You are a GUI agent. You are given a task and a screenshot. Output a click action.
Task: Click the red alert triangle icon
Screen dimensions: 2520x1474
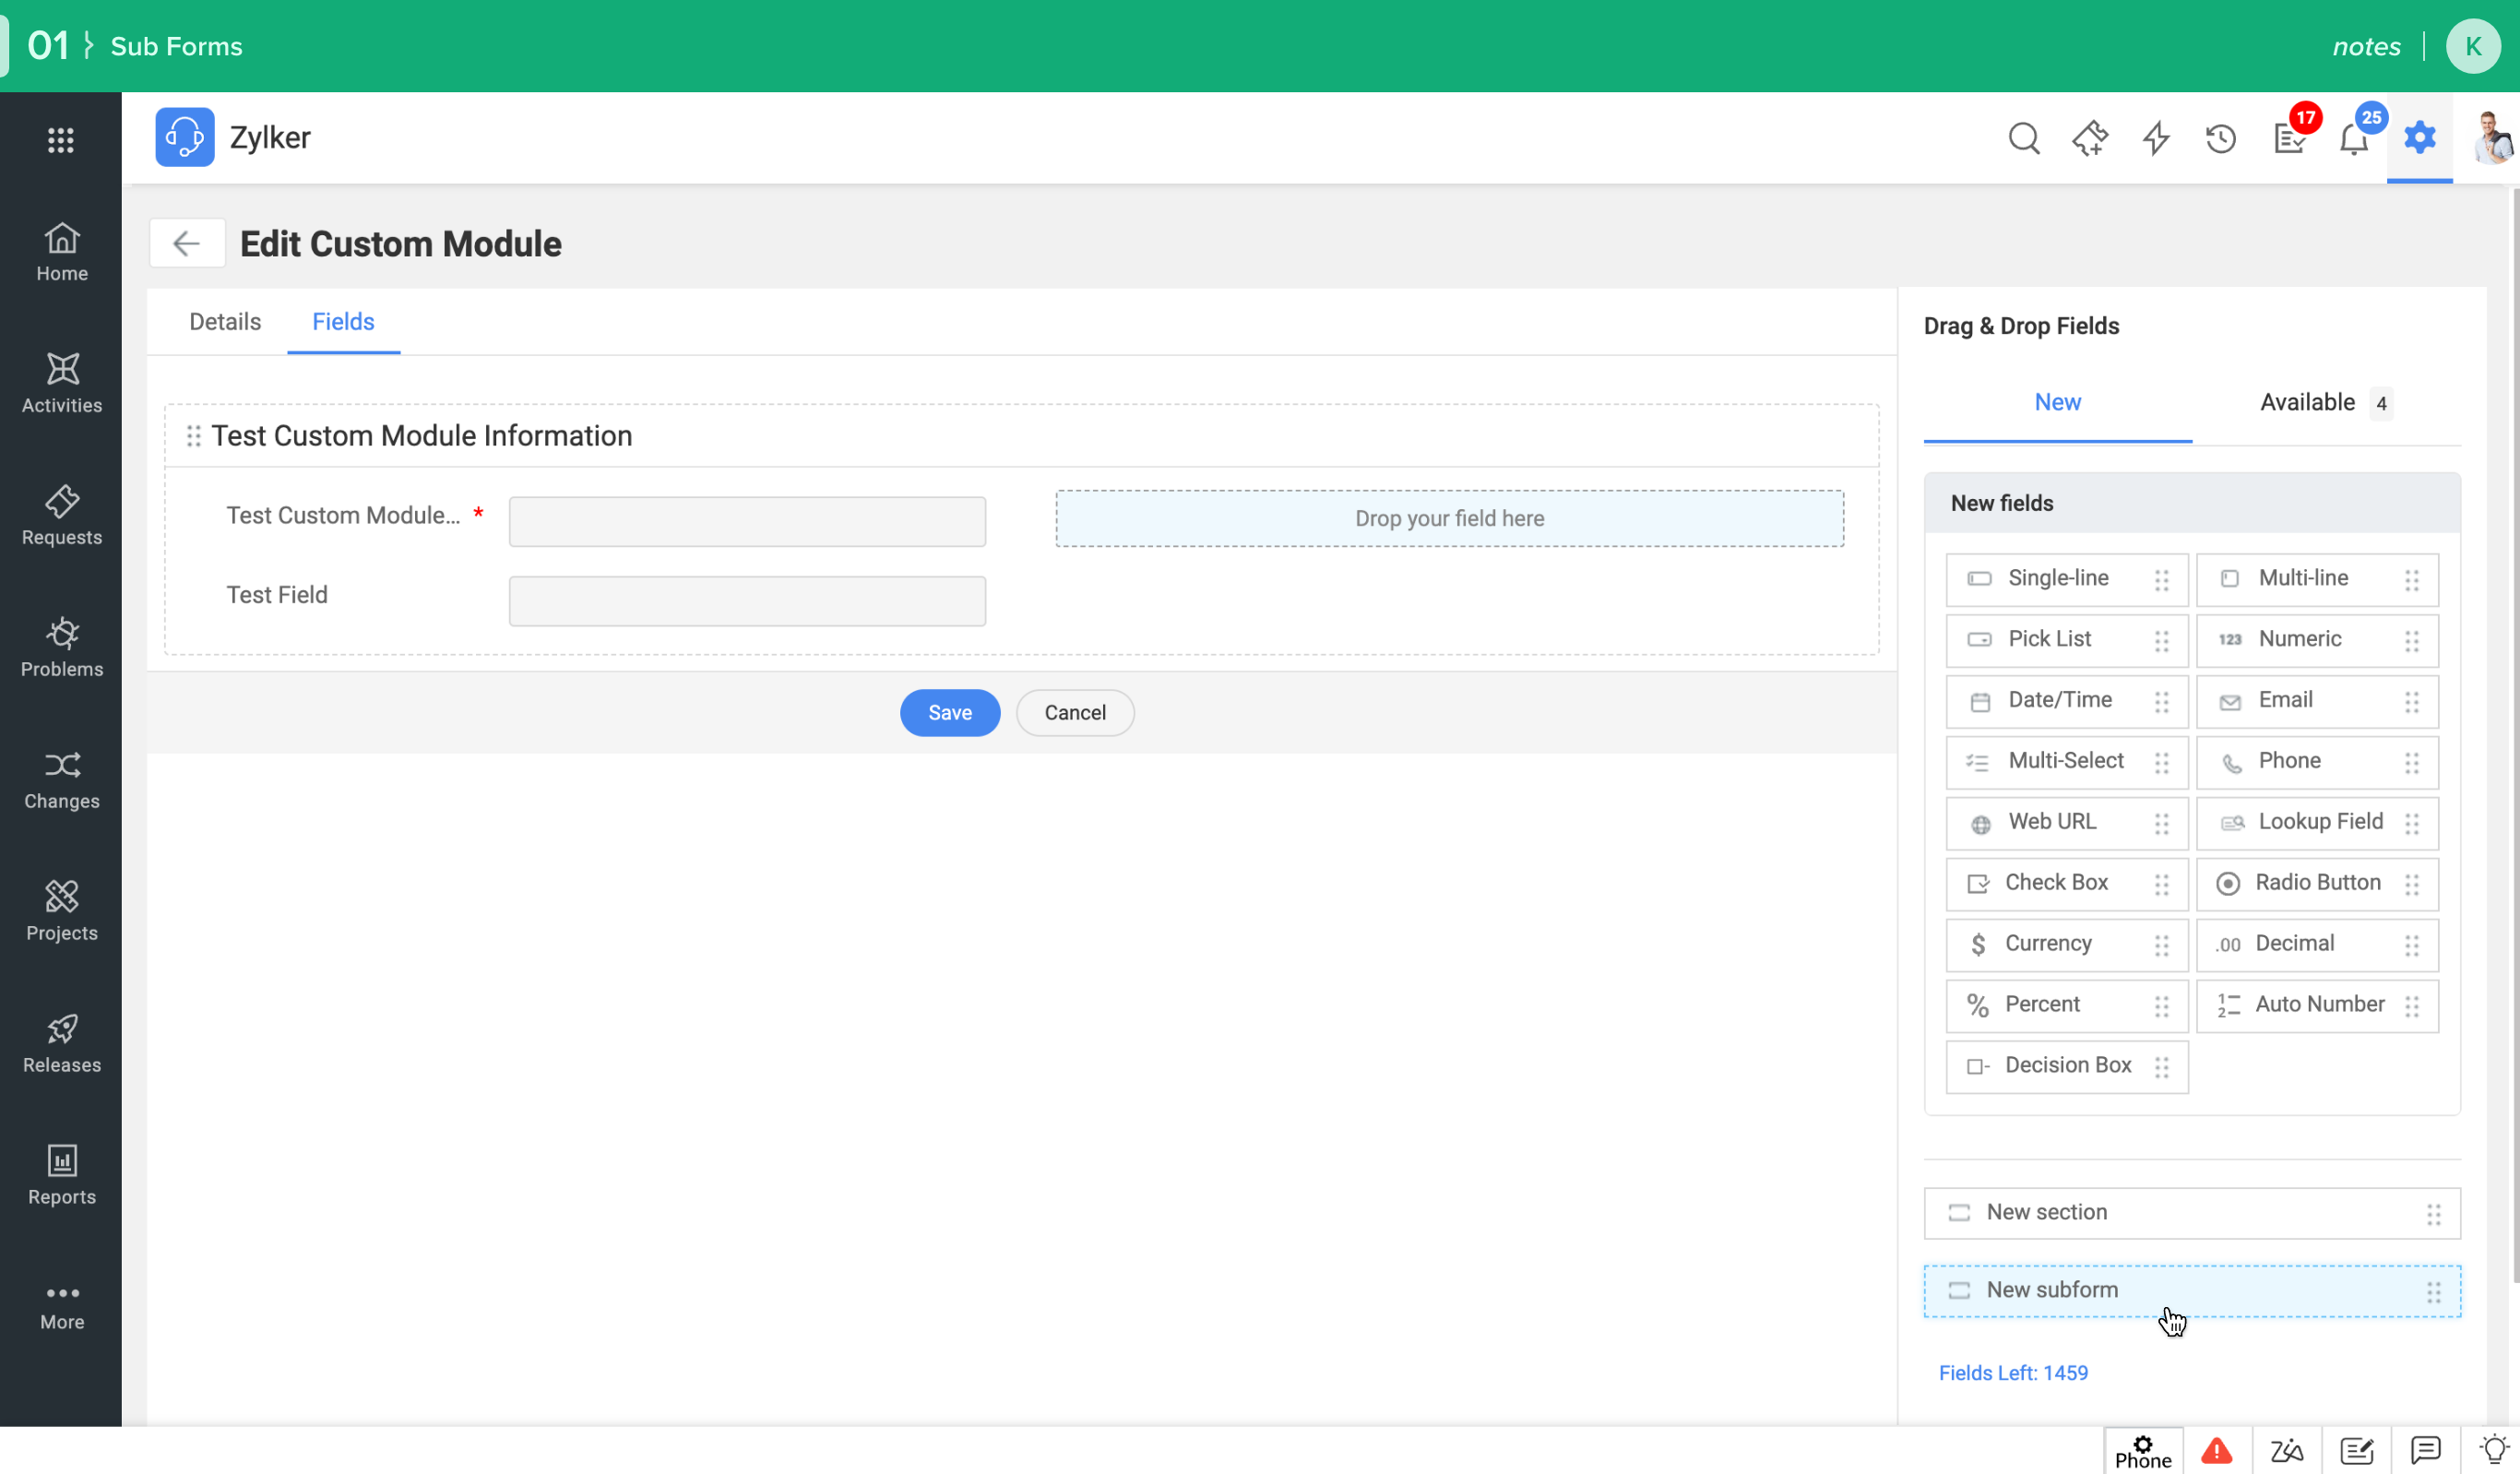pyautogui.click(x=2216, y=1450)
